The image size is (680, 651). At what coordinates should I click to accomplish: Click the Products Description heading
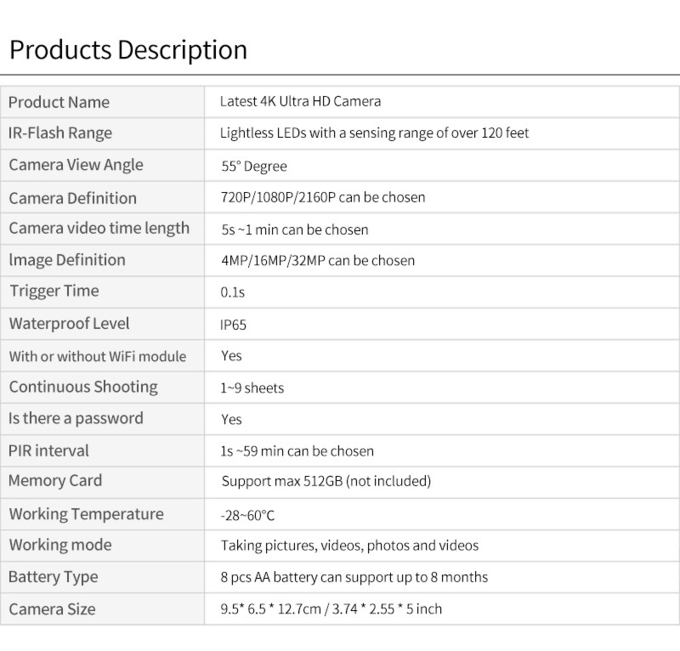coord(128,50)
